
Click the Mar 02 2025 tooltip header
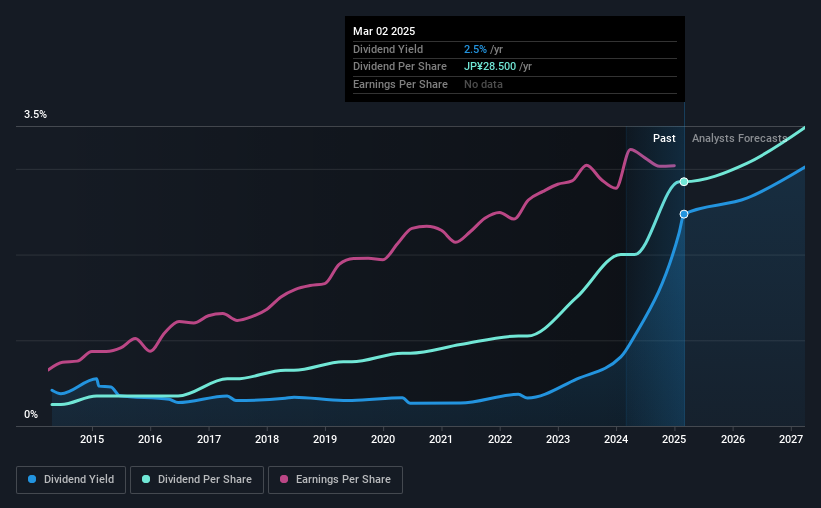click(384, 31)
